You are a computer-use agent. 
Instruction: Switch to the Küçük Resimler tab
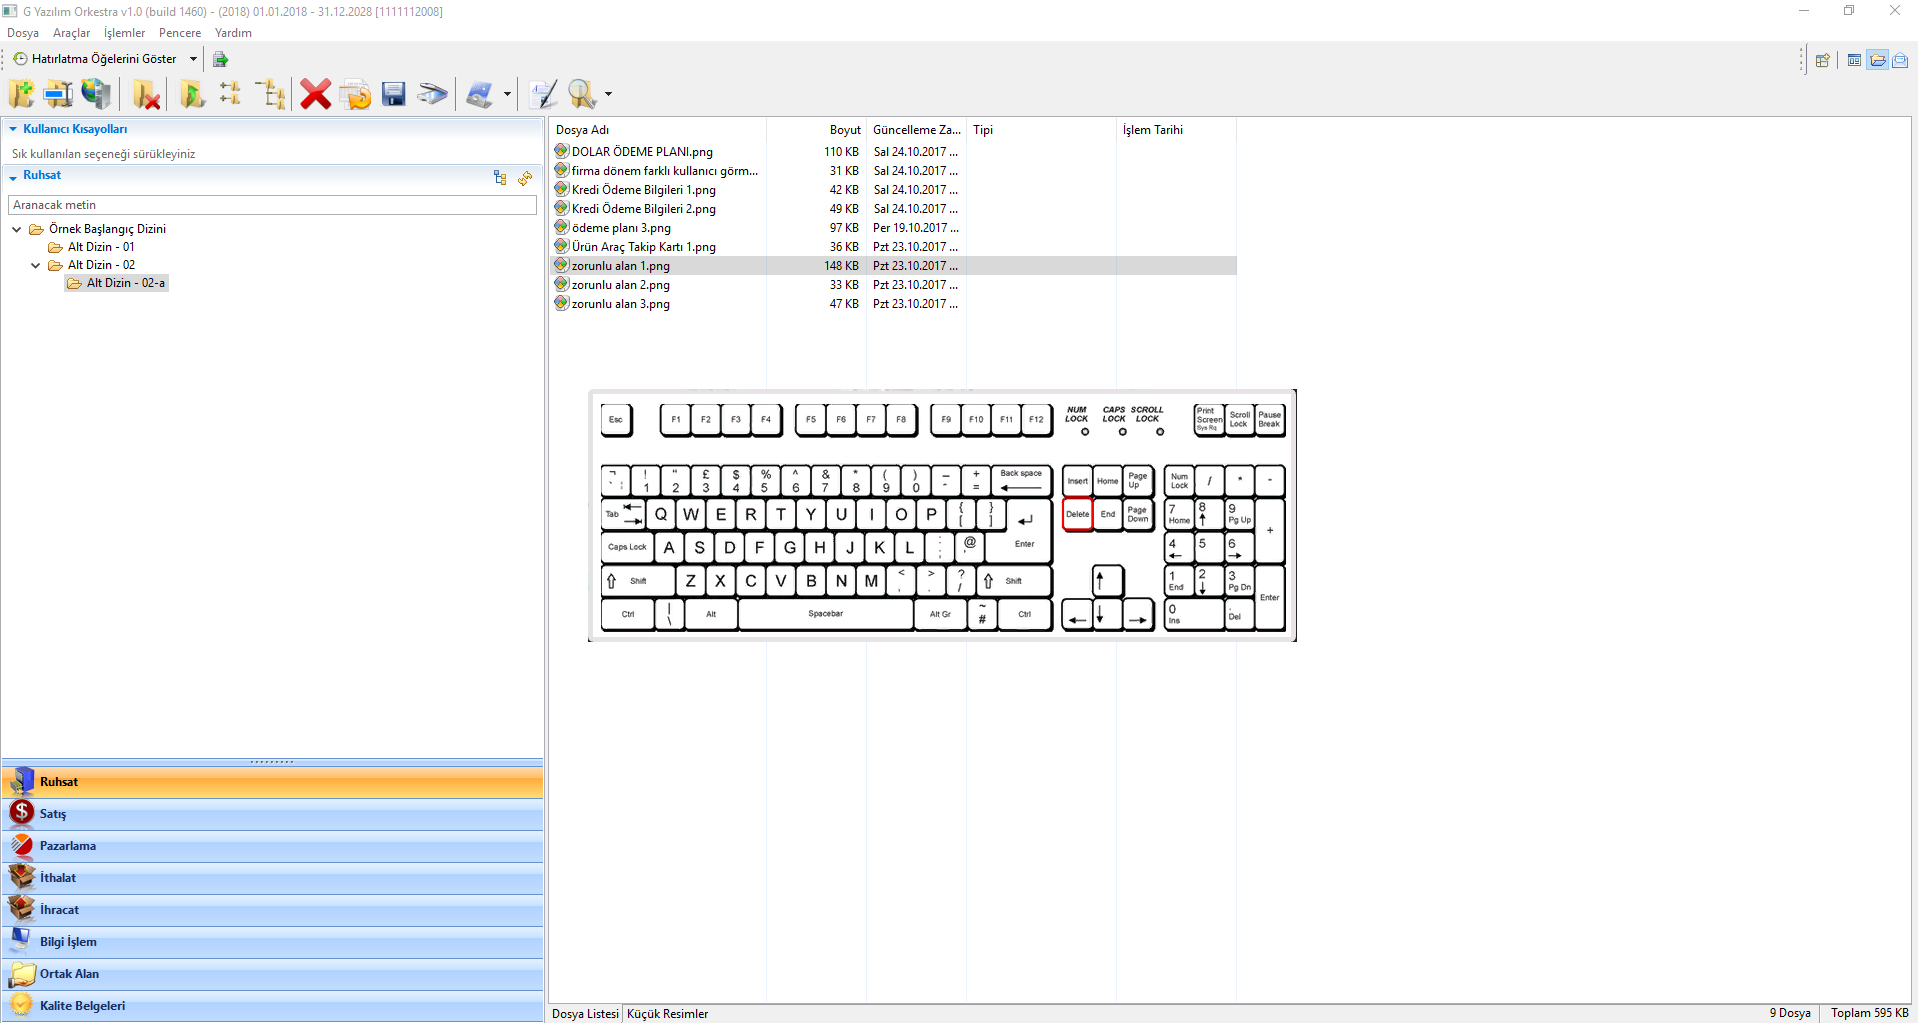[667, 1013]
